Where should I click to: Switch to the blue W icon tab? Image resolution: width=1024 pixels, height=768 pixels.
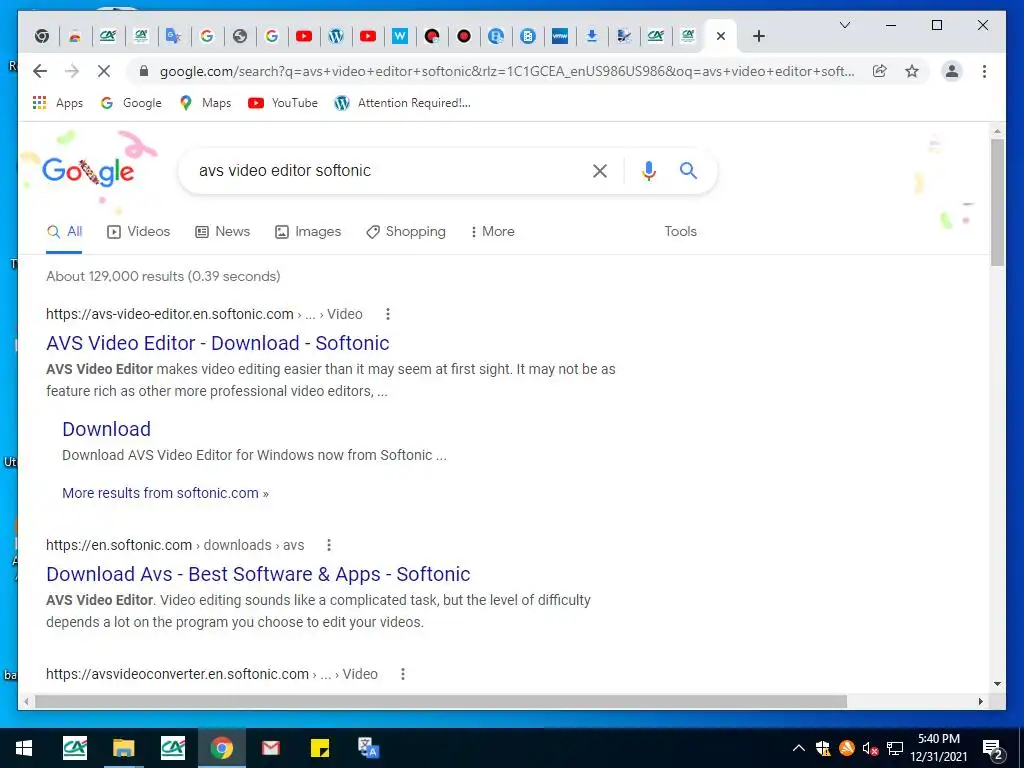pyautogui.click(x=400, y=37)
